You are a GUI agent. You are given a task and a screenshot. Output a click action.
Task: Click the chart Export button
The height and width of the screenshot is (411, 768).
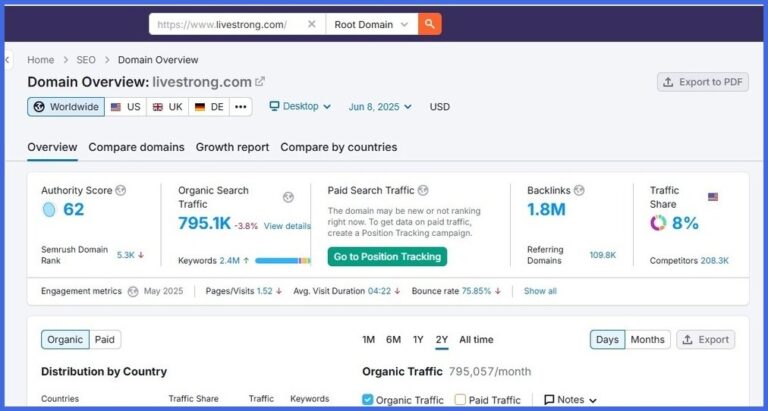(x=706, y=339)
